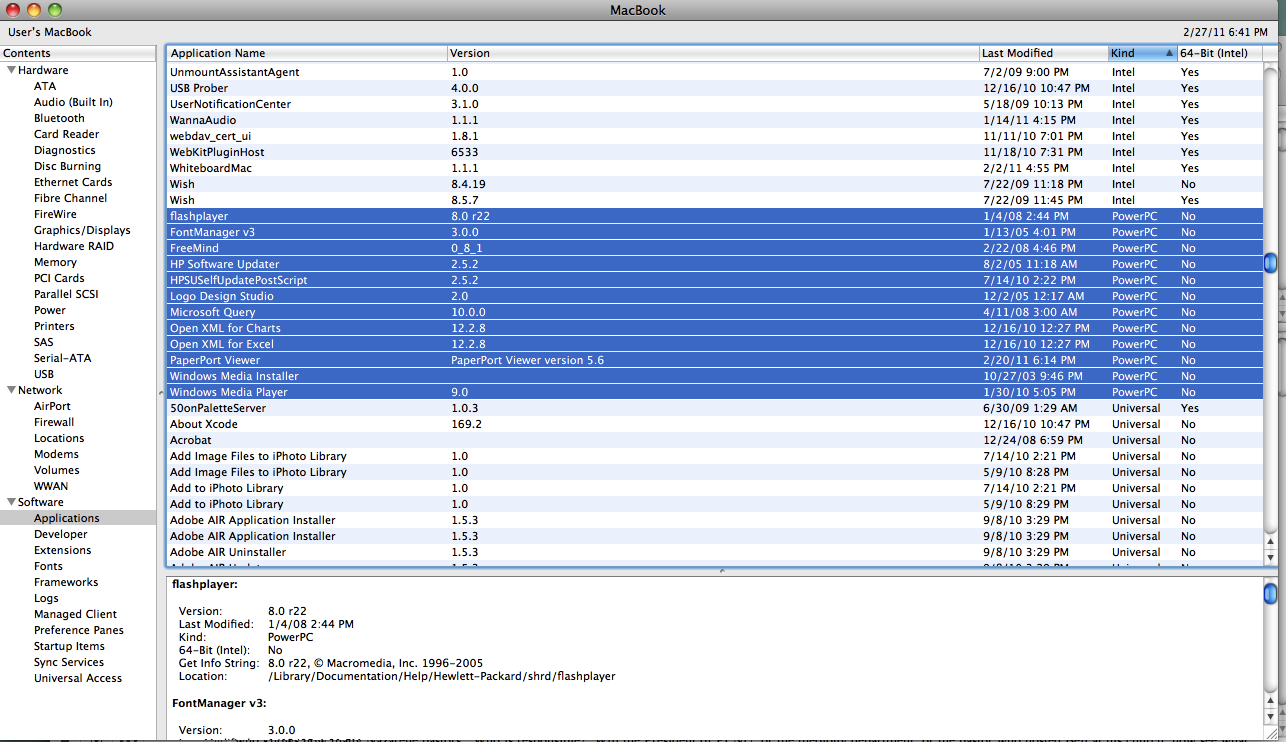Select 50onPaletteServer row
The image size is (1286, 742).
(714, 408)
